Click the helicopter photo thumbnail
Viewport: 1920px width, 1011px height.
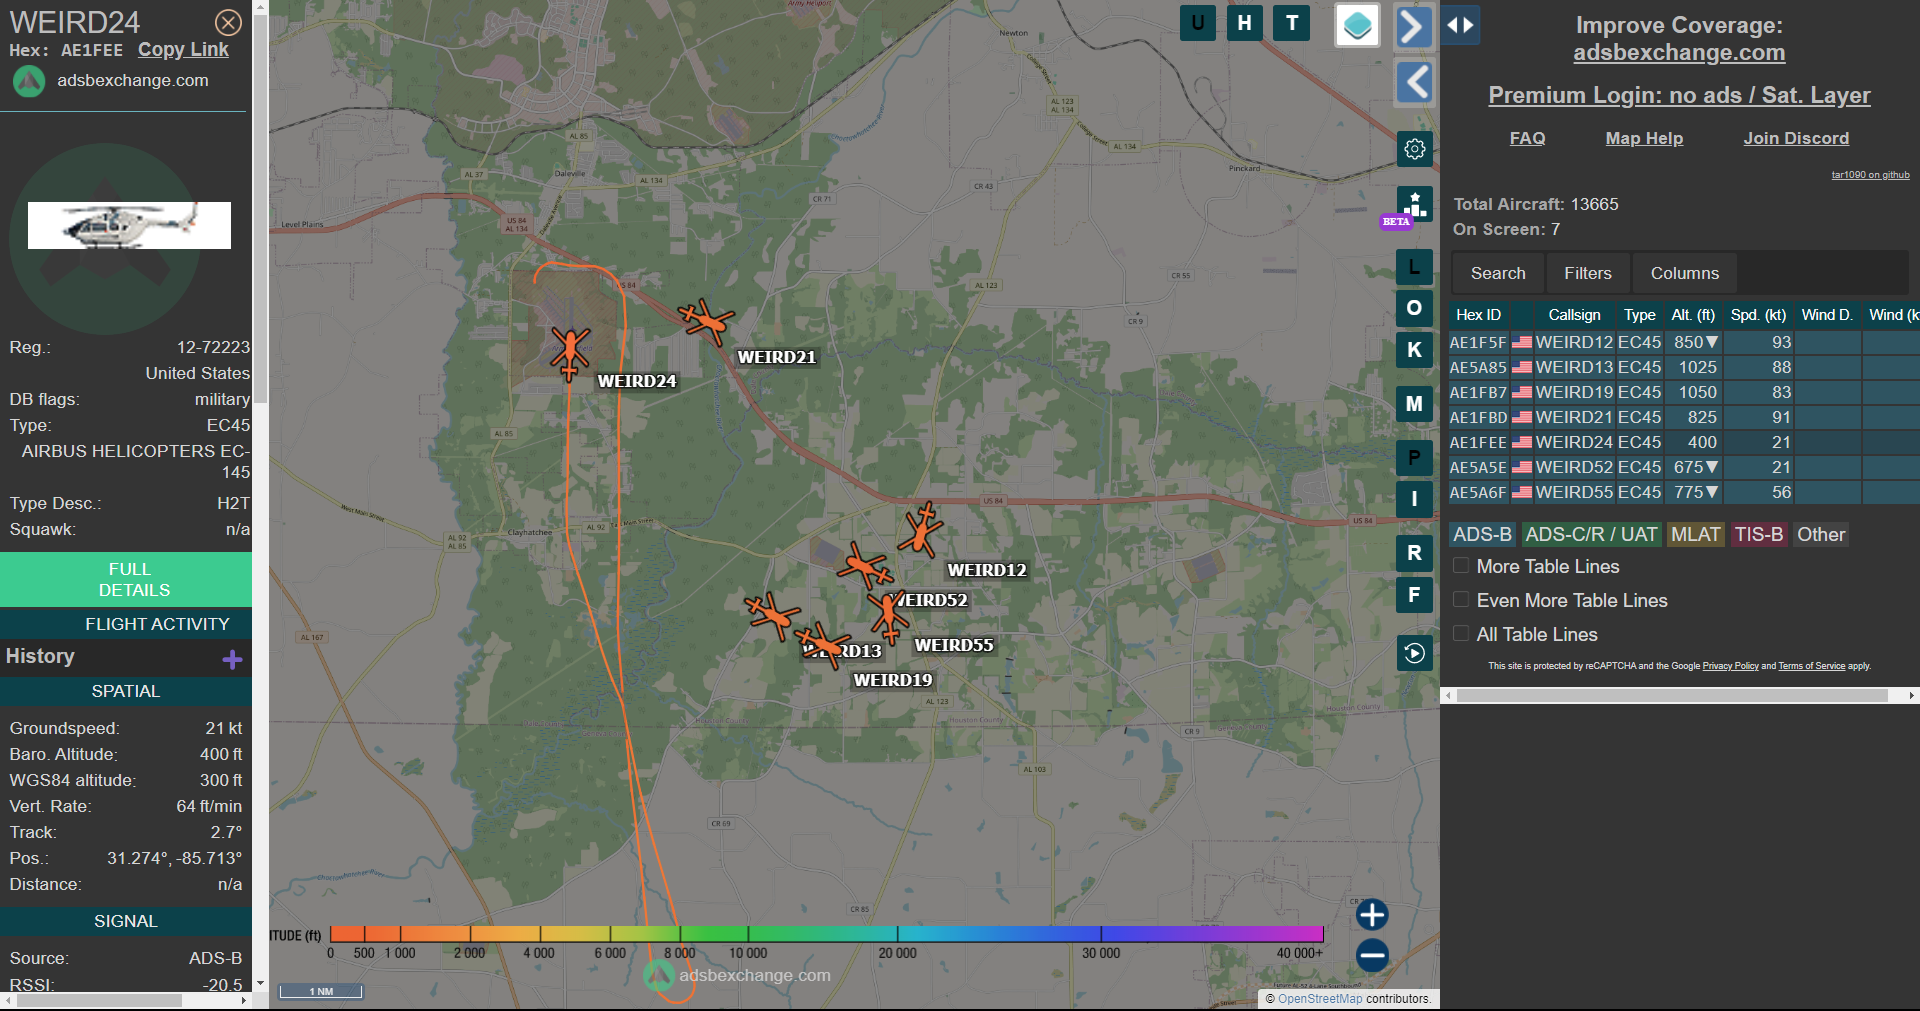(x=129, y=225)
